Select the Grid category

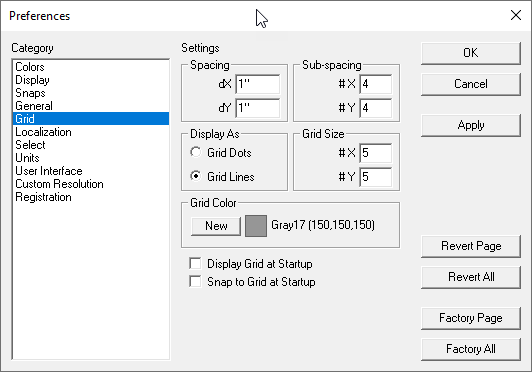91,119
